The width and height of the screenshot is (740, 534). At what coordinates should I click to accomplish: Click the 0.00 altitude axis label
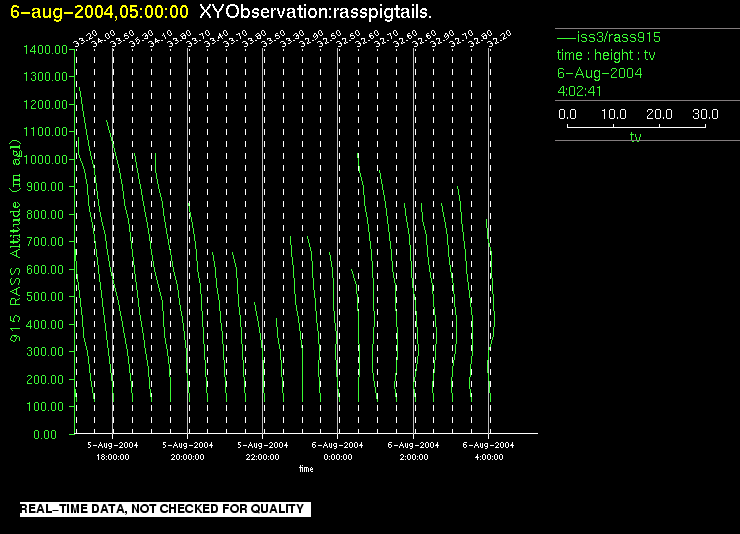(45, 434)
